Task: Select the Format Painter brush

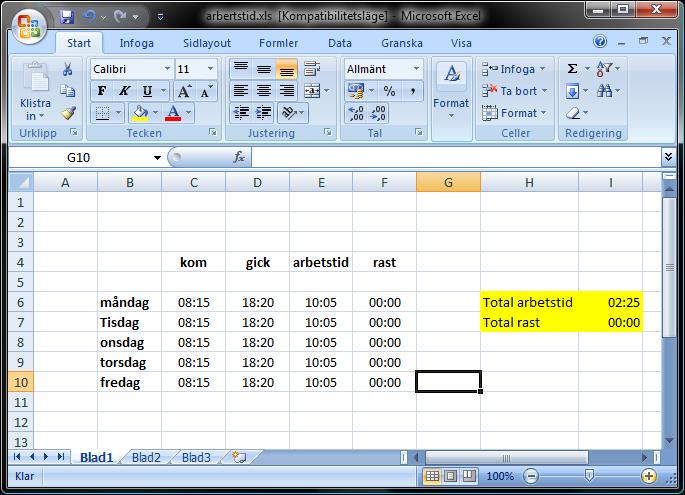Action: click(x=68, y=113)
